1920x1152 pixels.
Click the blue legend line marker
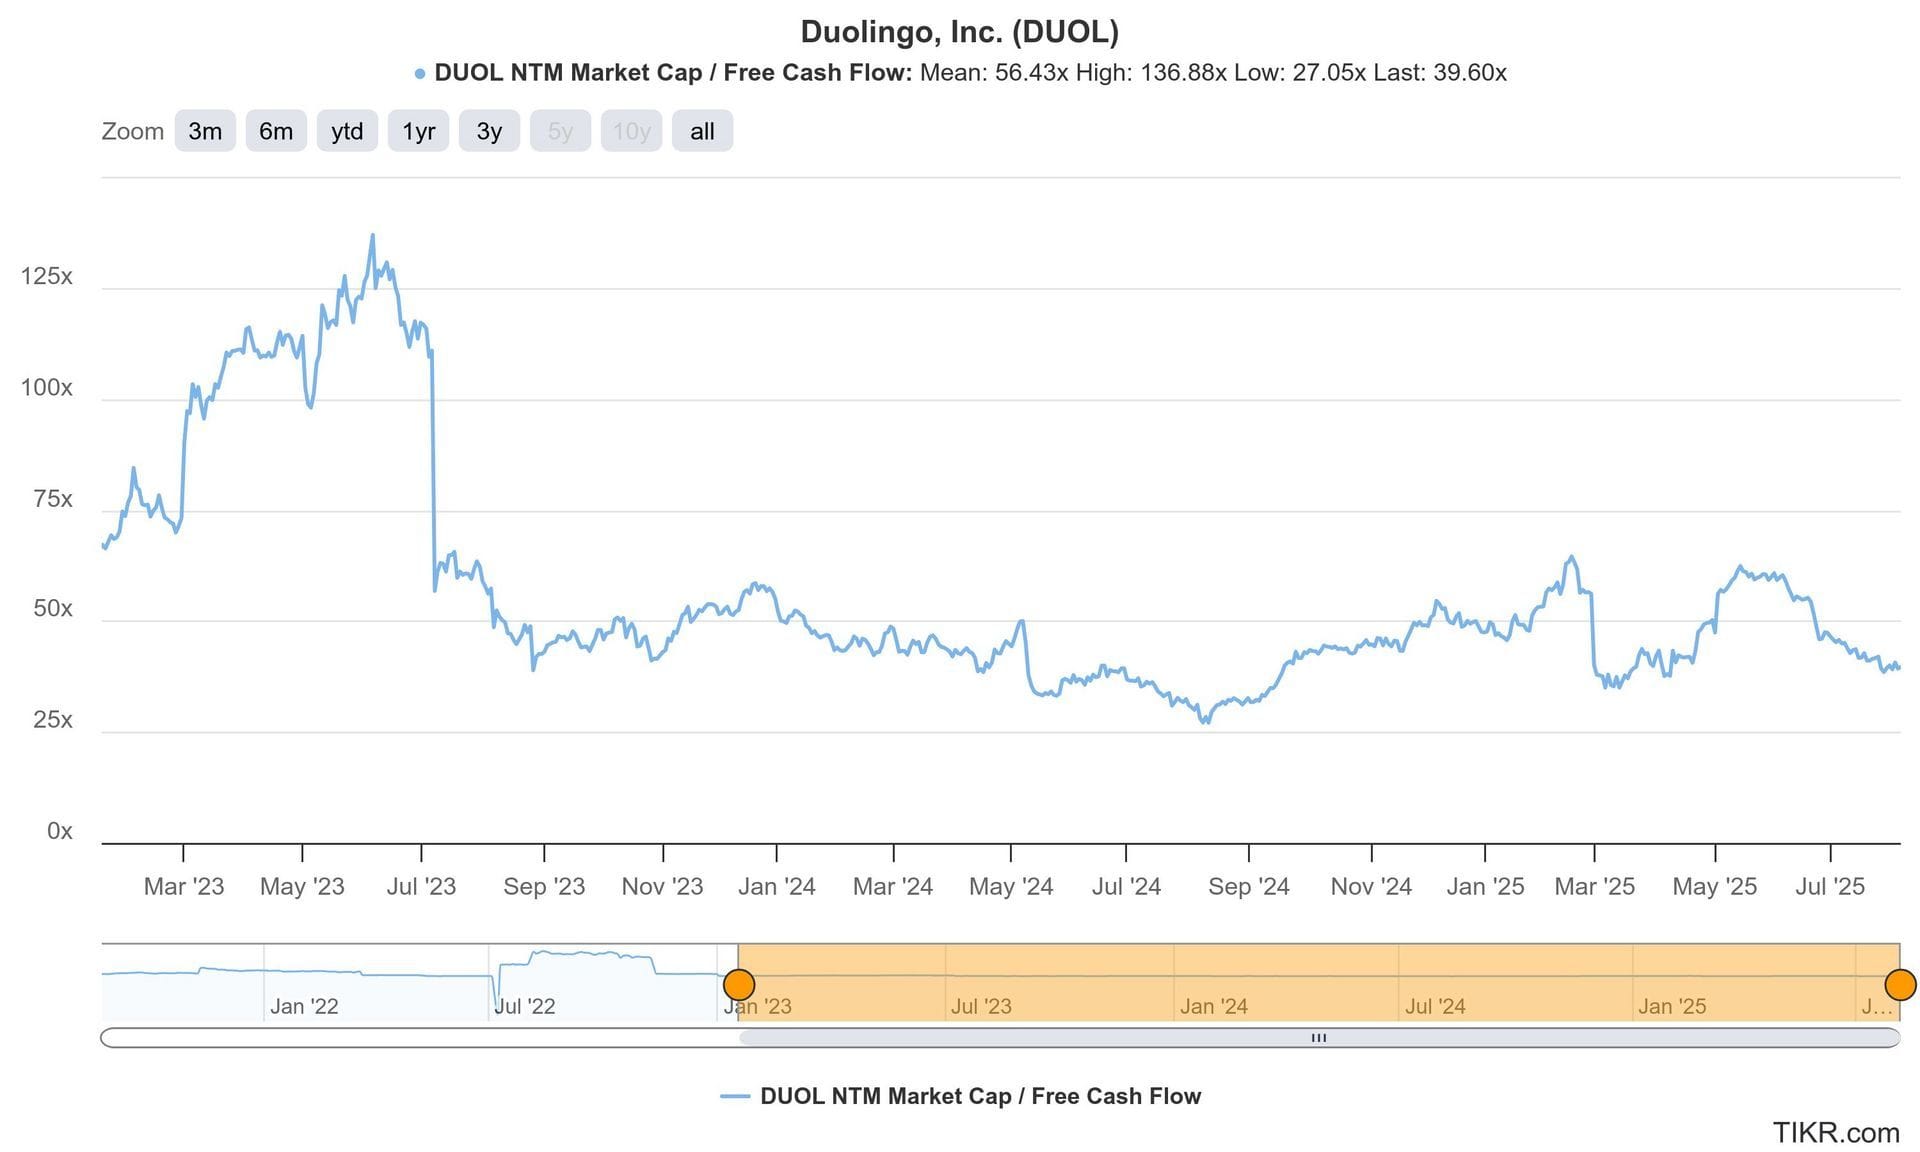tap(735, 1097)
